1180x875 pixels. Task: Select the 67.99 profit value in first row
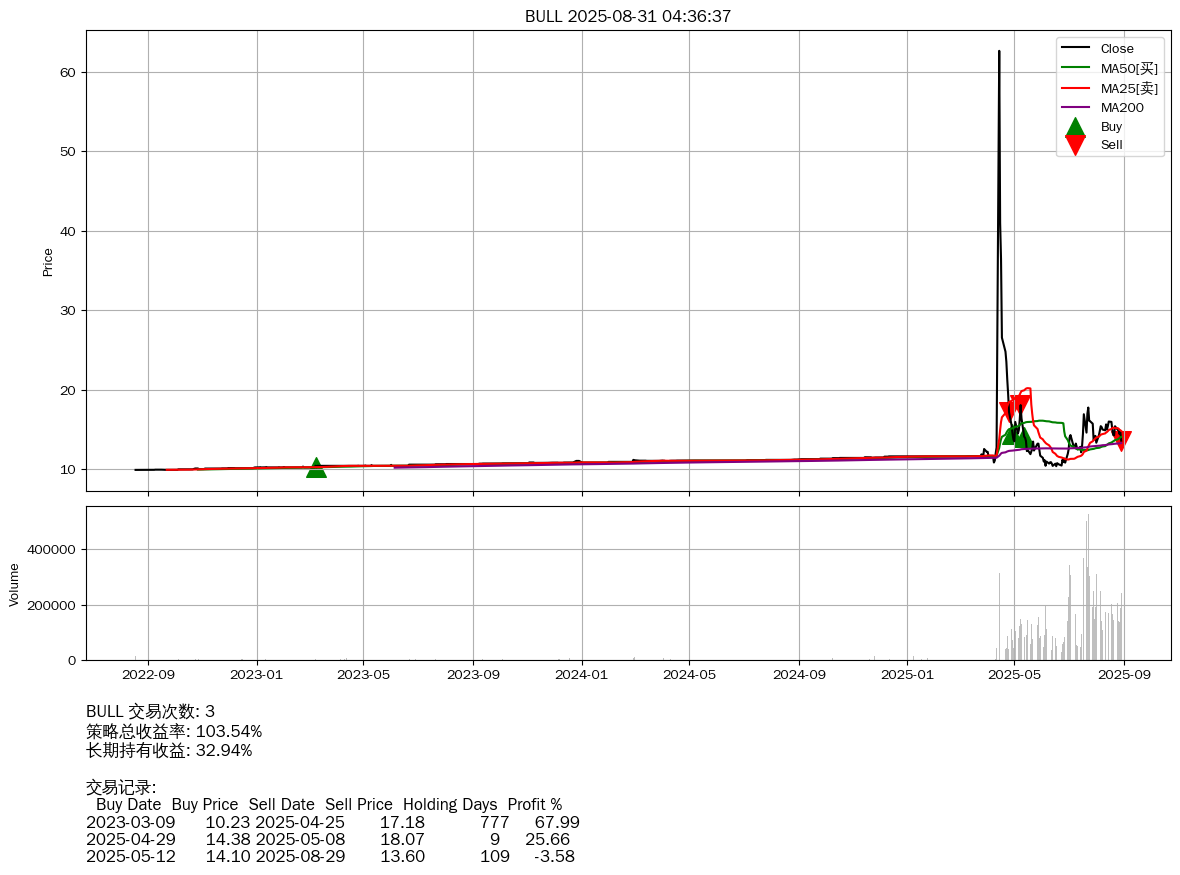pos(557,822)
